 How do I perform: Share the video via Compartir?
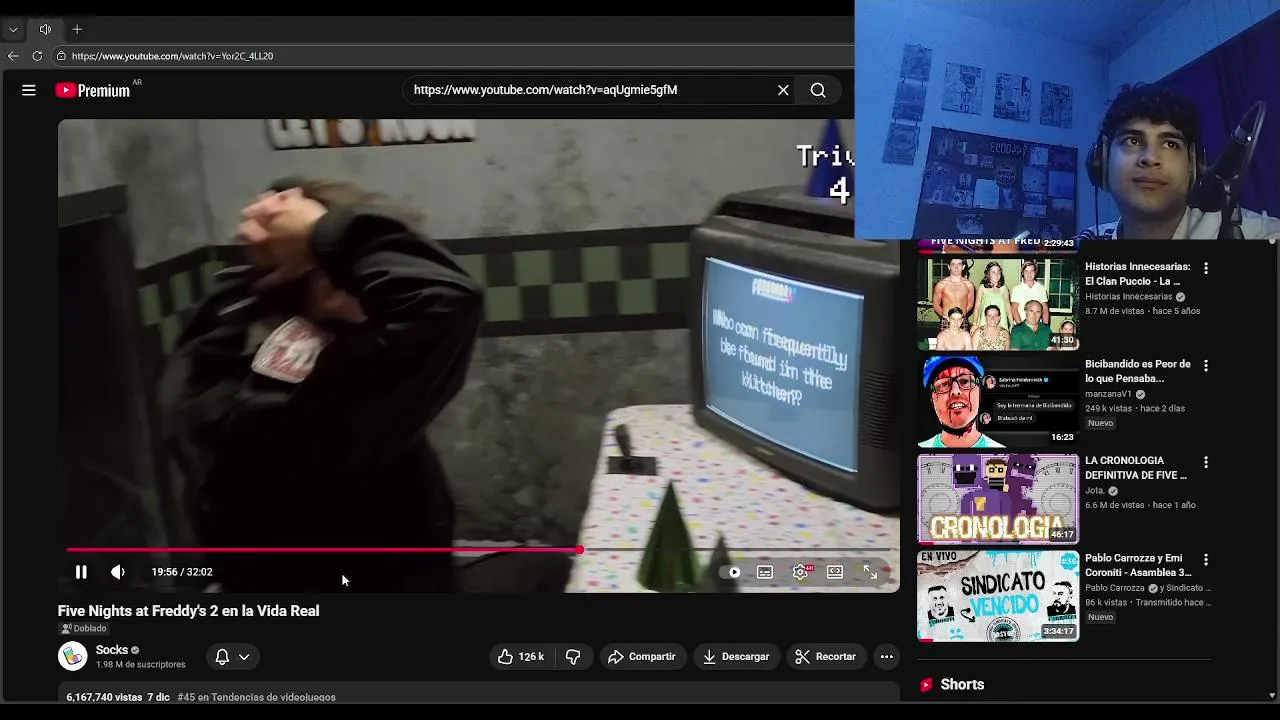click(642, 656)
